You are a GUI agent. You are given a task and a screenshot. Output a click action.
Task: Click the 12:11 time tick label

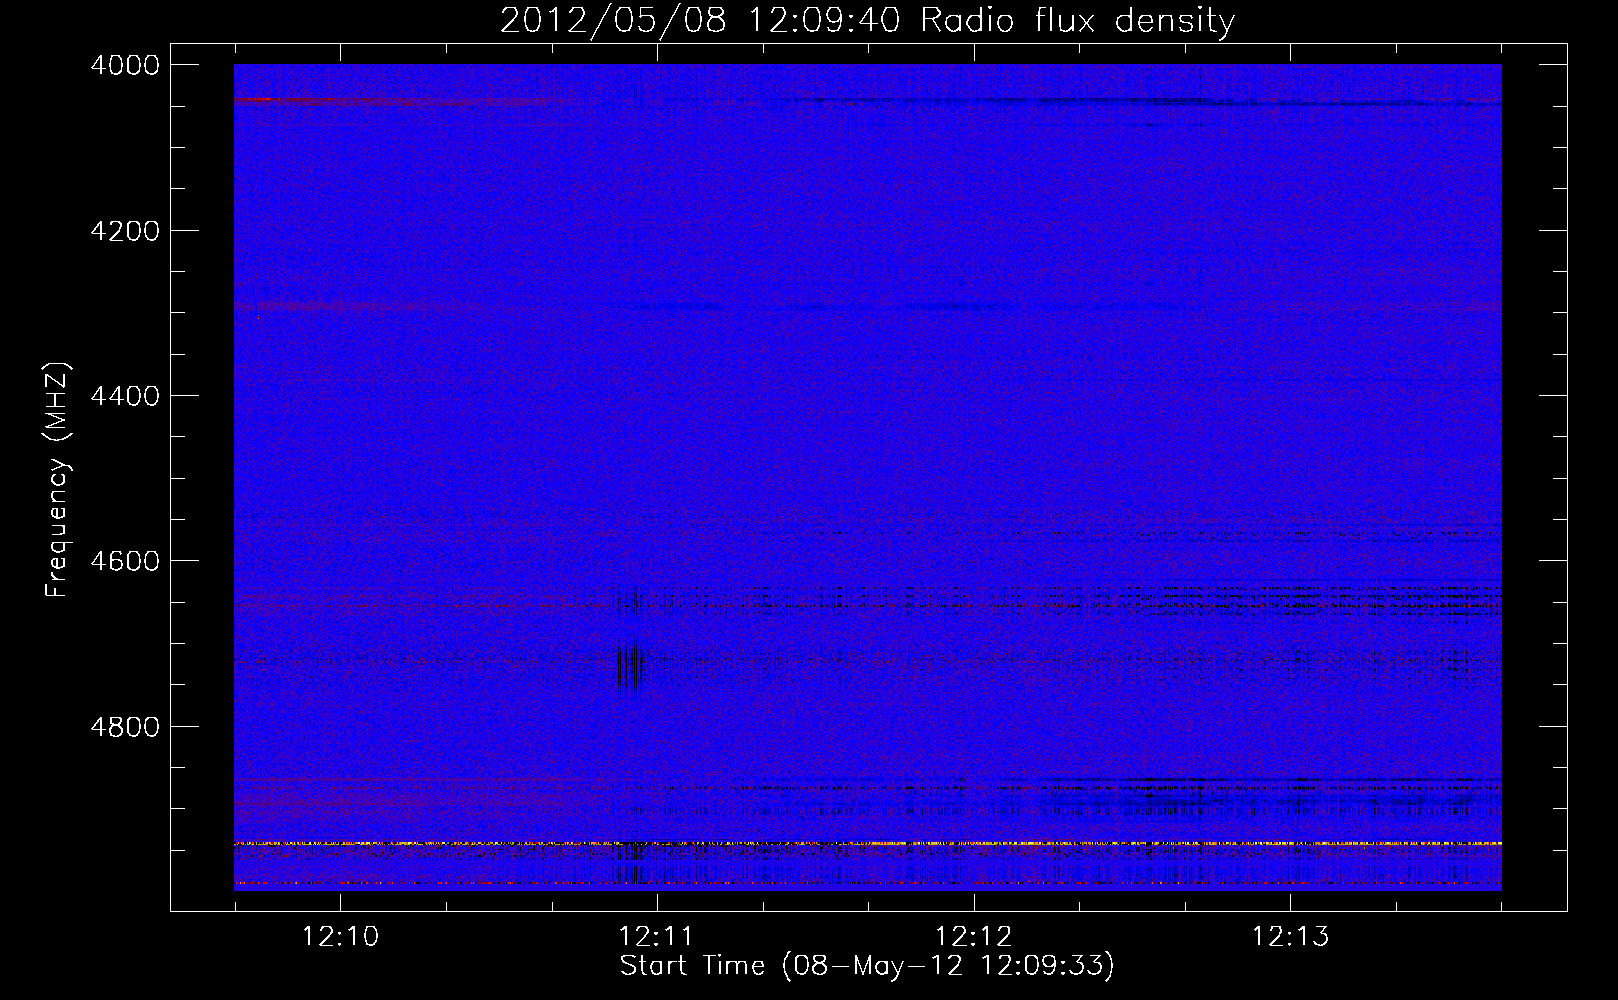pos(656,937)
